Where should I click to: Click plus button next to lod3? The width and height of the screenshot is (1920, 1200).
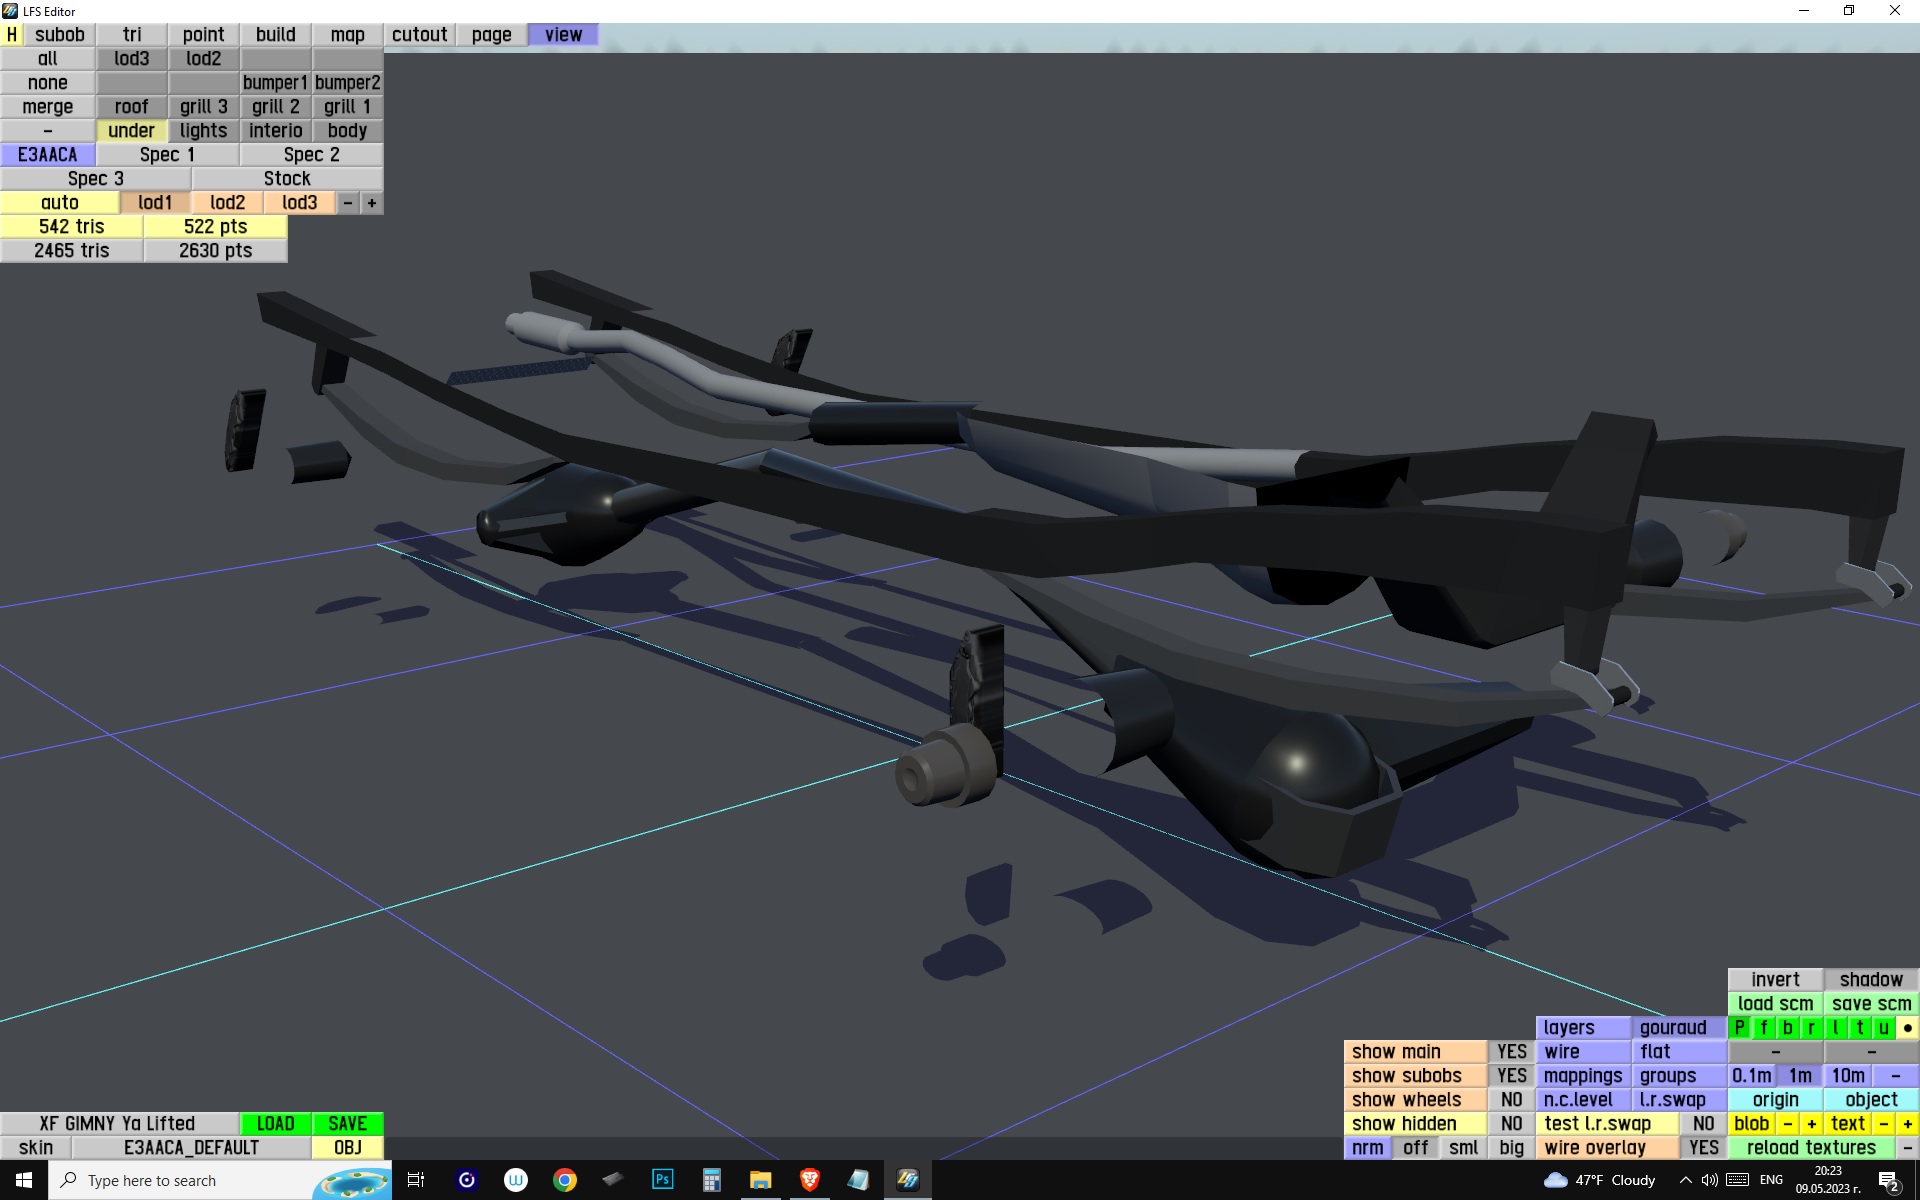[372, 203]
